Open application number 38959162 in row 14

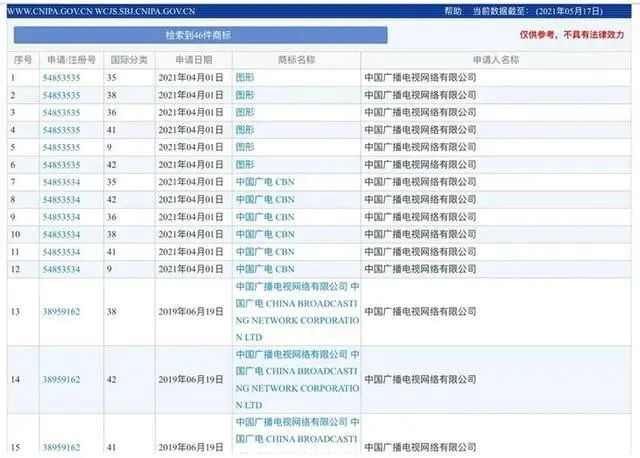[61, 380]
